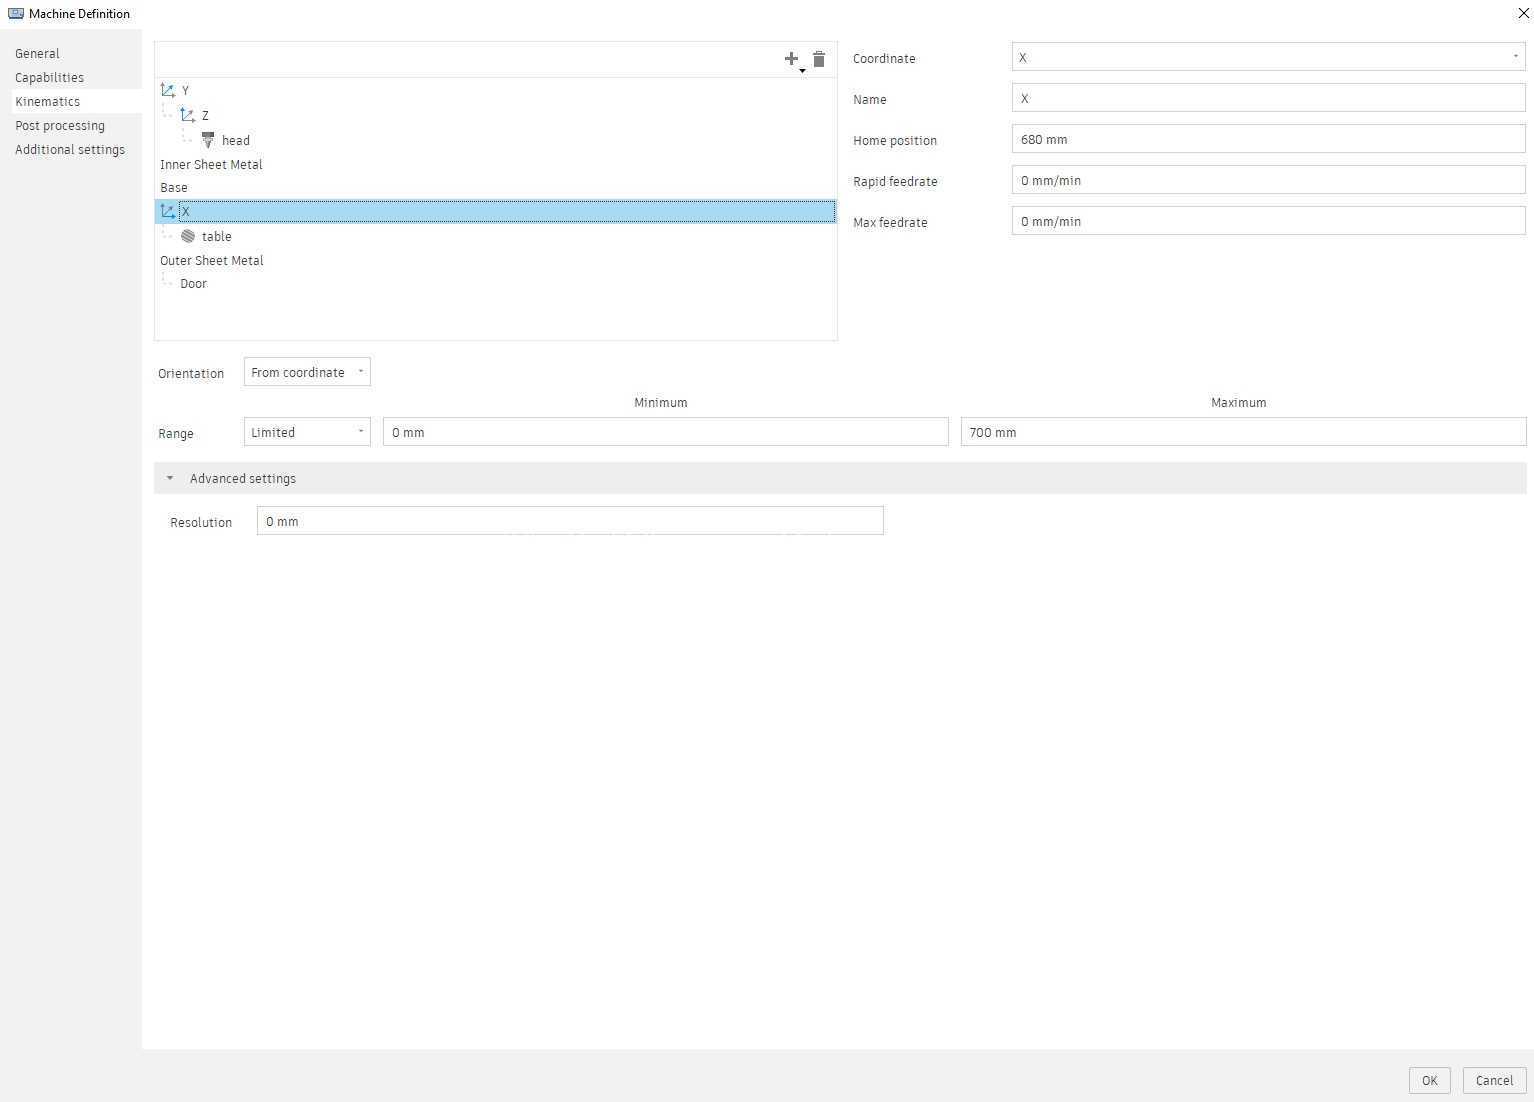Click the Range label
Screen dimensions: 1534x1102
(x=176, y=433)
